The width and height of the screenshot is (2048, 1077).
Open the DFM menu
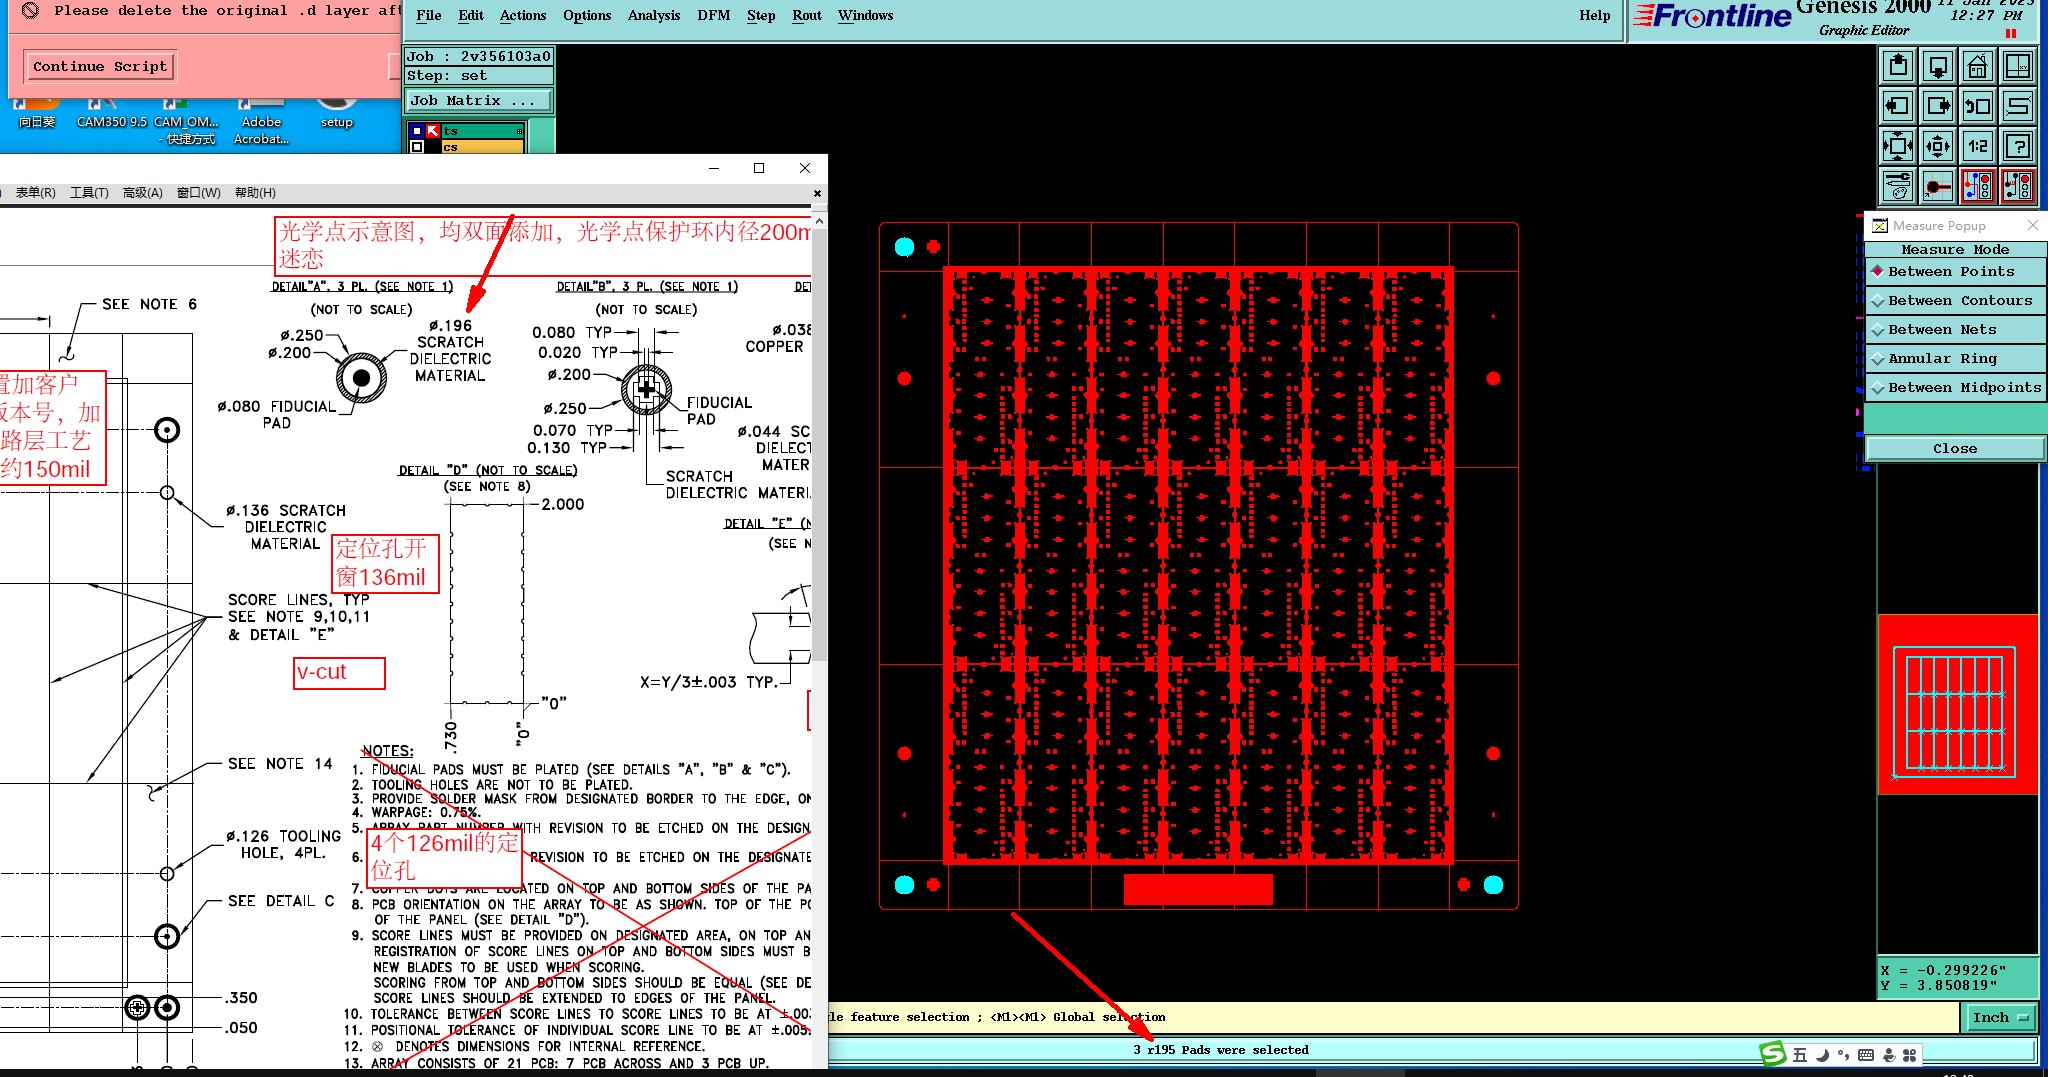coord(714,16)
